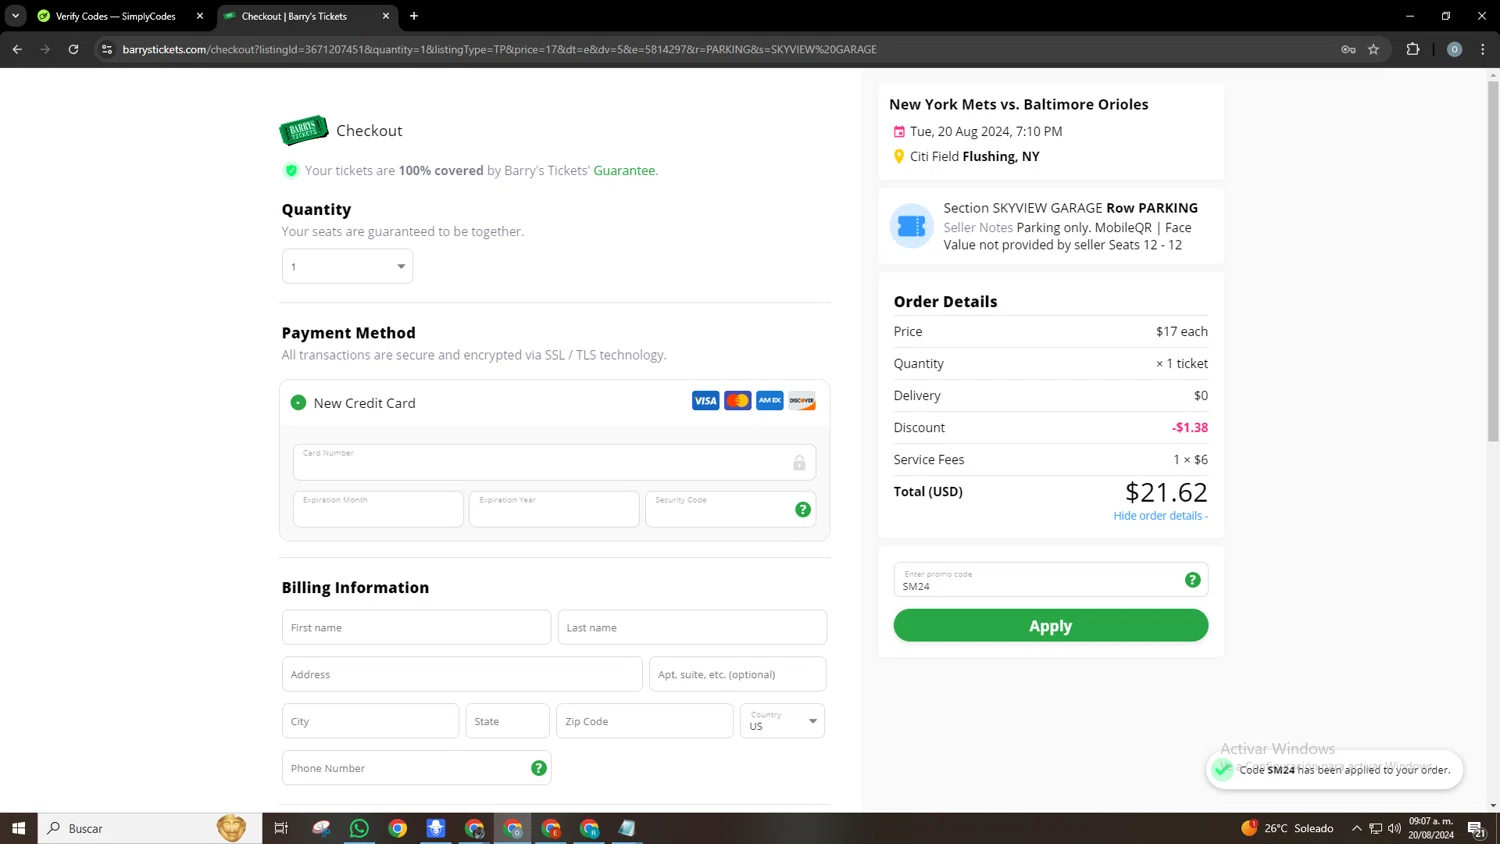
Task: View site information icon in address bar
Action: click(x=107, y=49)
